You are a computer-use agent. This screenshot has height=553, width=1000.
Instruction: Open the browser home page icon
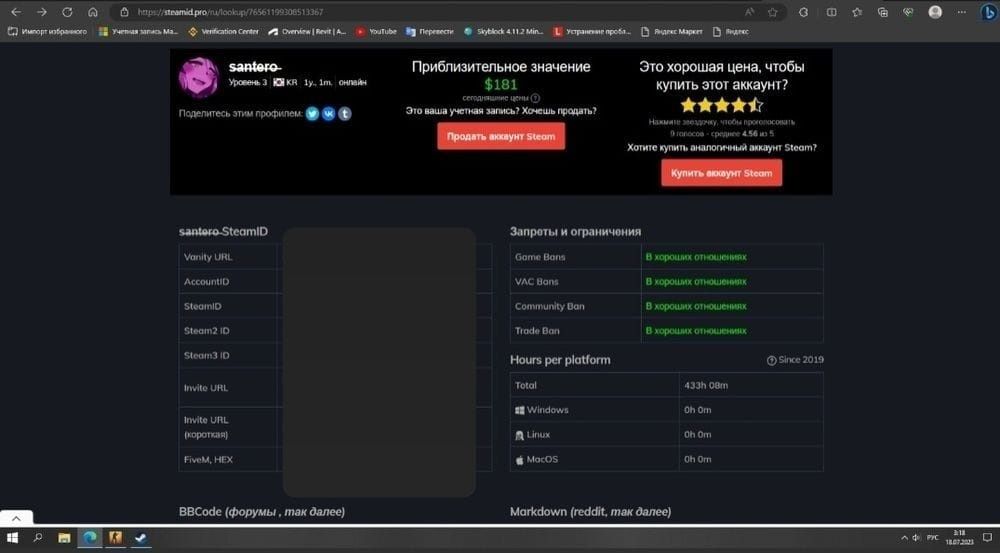pyautogui.click(x=92, y=12)
